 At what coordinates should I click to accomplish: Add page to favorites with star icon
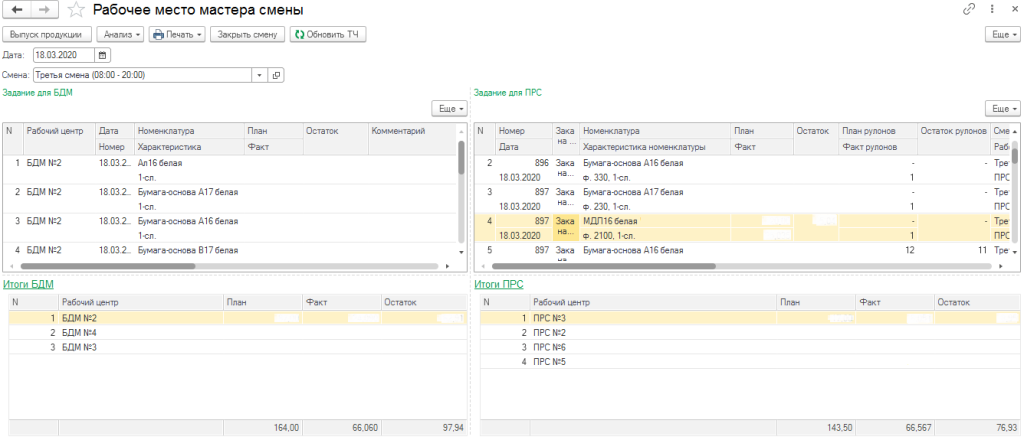point(76,10)
